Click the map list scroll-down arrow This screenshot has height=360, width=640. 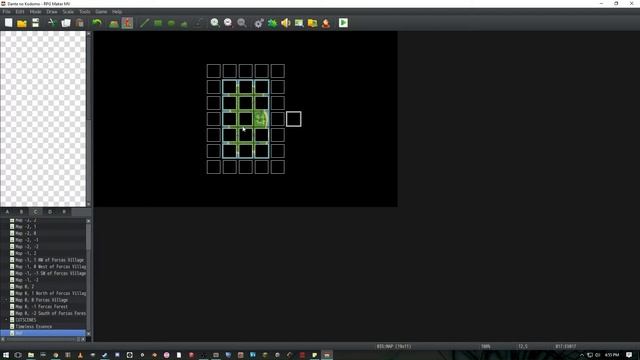coord(89,333)
